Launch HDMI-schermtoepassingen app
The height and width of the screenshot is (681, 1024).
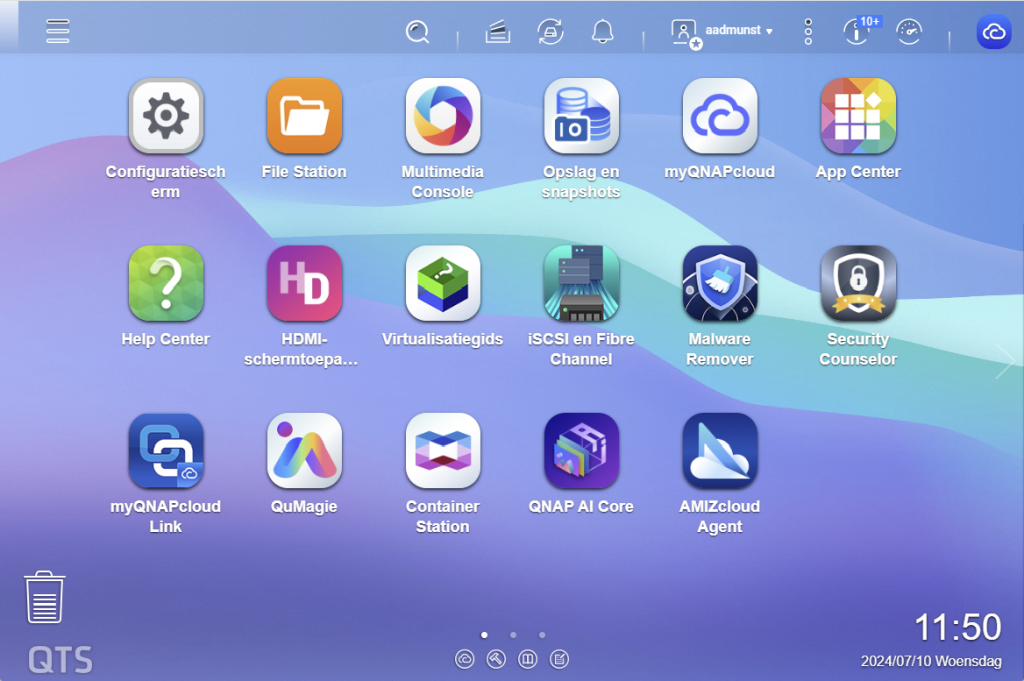[x=304, y=283]
